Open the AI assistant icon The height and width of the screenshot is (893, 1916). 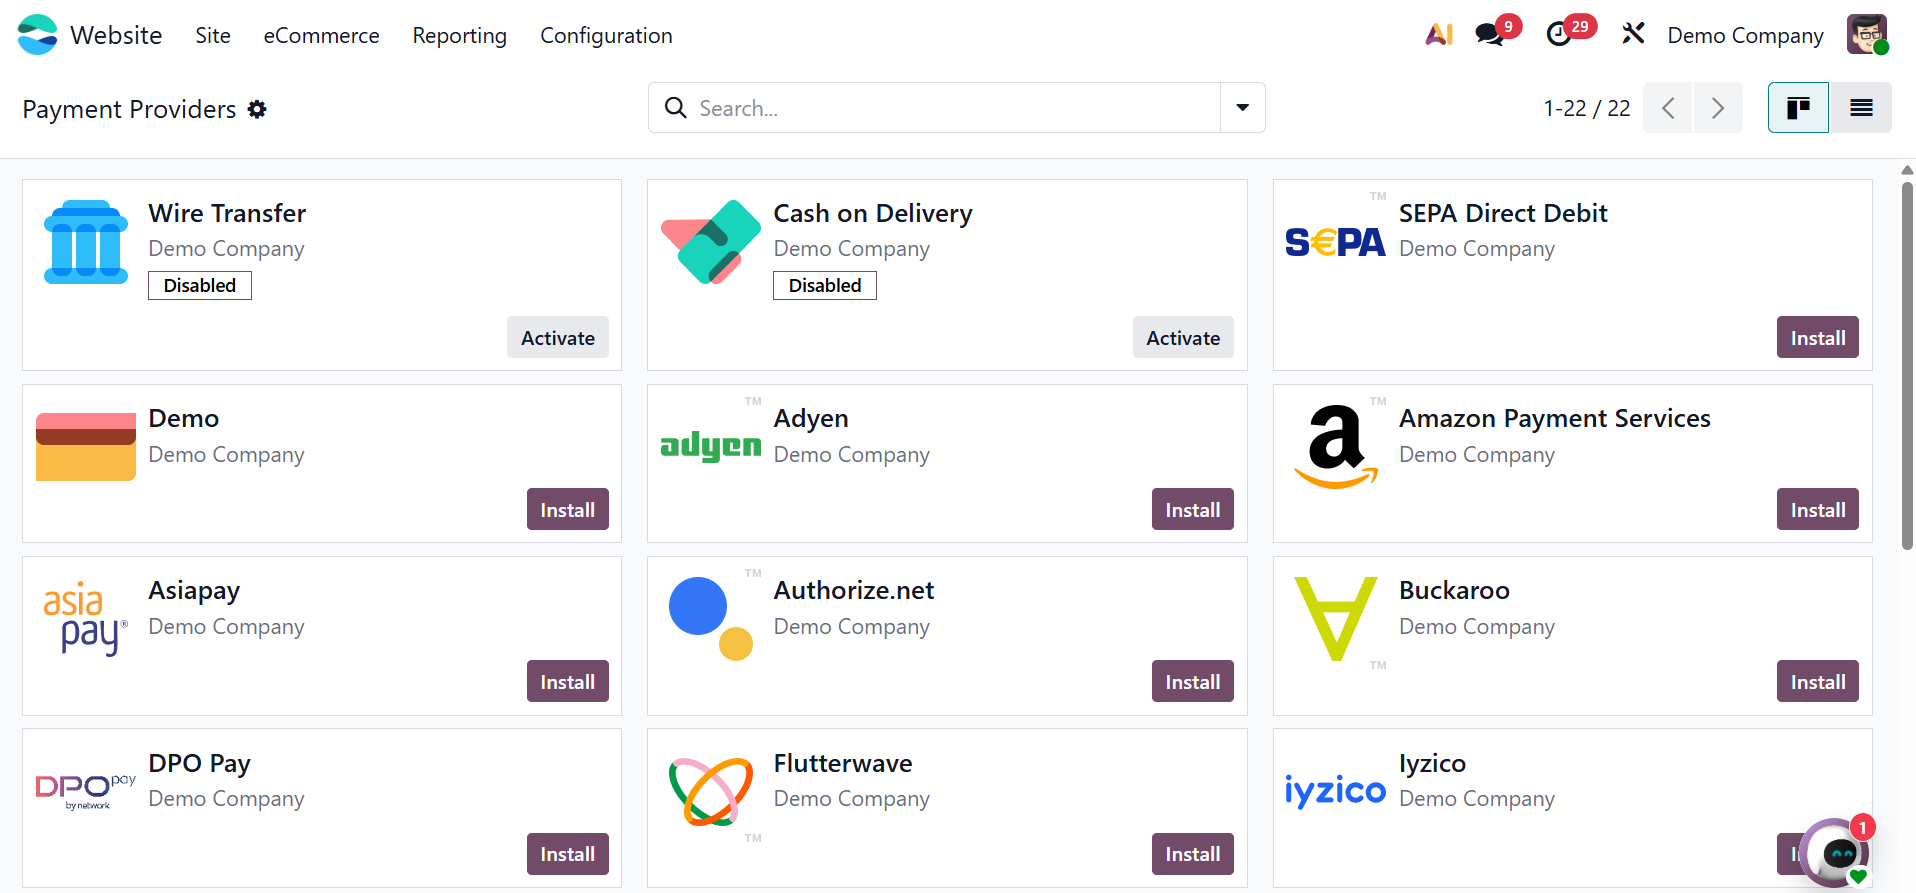1438,35
